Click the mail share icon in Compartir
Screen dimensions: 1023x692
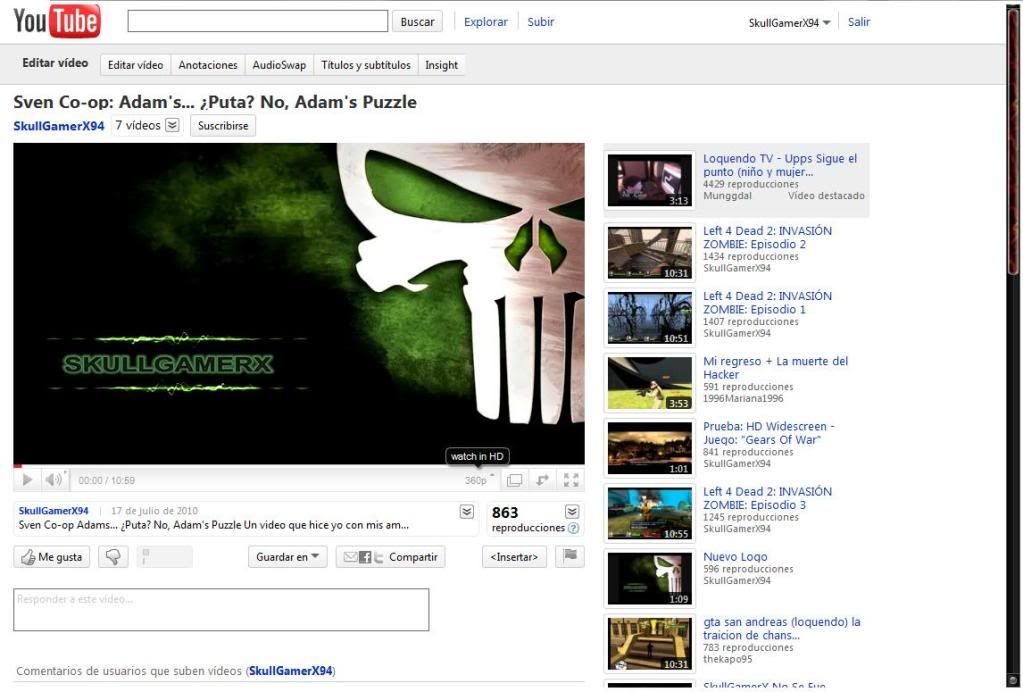click(x=350, y=557)
